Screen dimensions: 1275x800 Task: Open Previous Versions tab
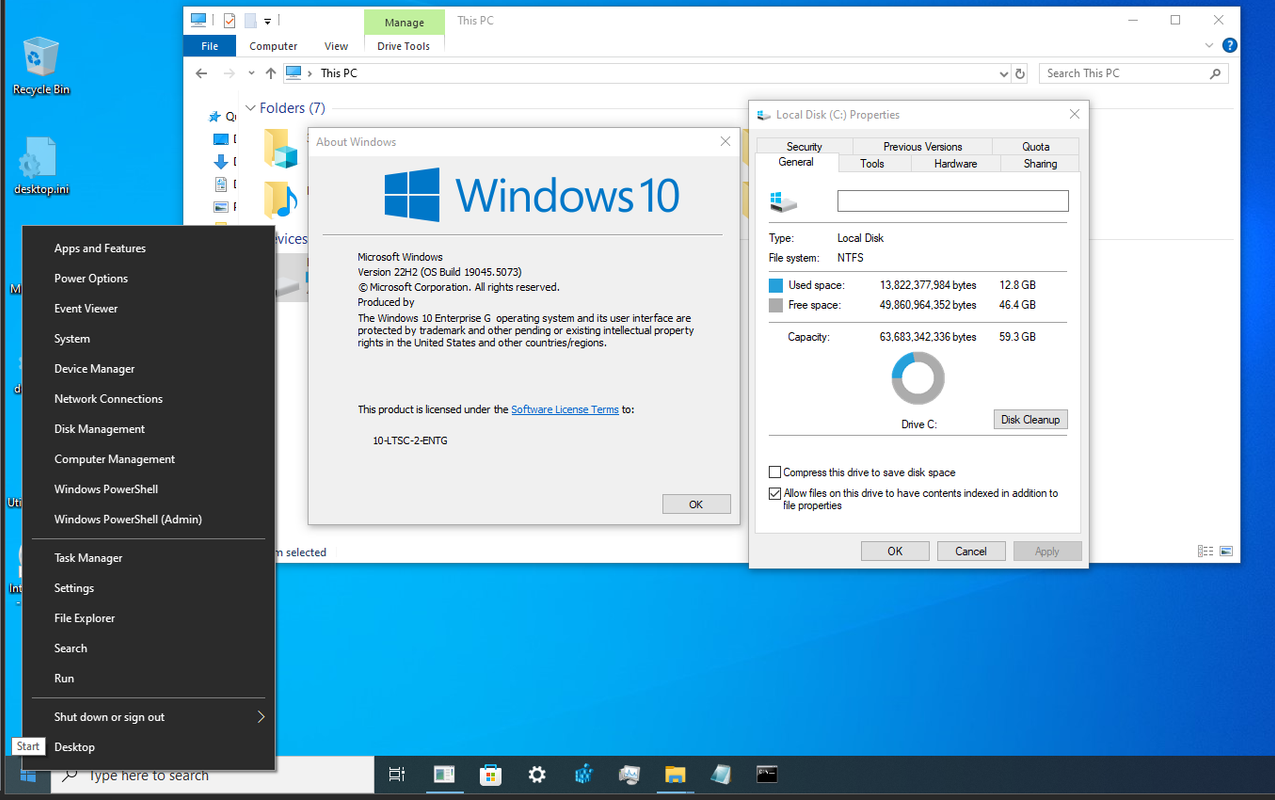(x=922, y=147)
